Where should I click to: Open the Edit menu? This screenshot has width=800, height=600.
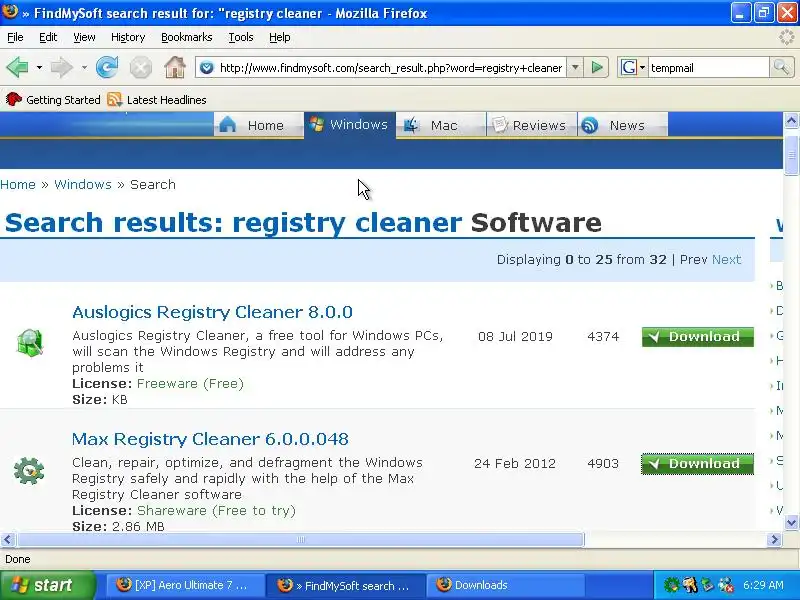(x=48, y=37)
